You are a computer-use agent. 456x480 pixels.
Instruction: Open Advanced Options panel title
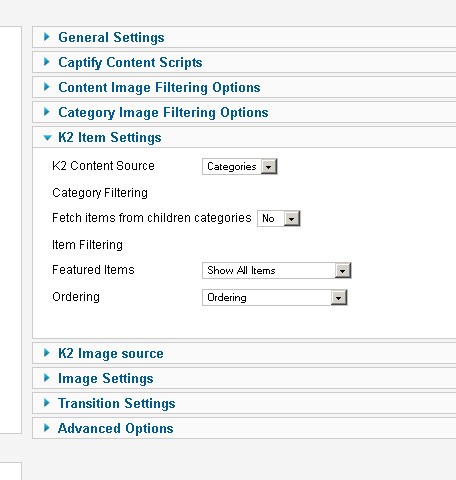(116, 429)
